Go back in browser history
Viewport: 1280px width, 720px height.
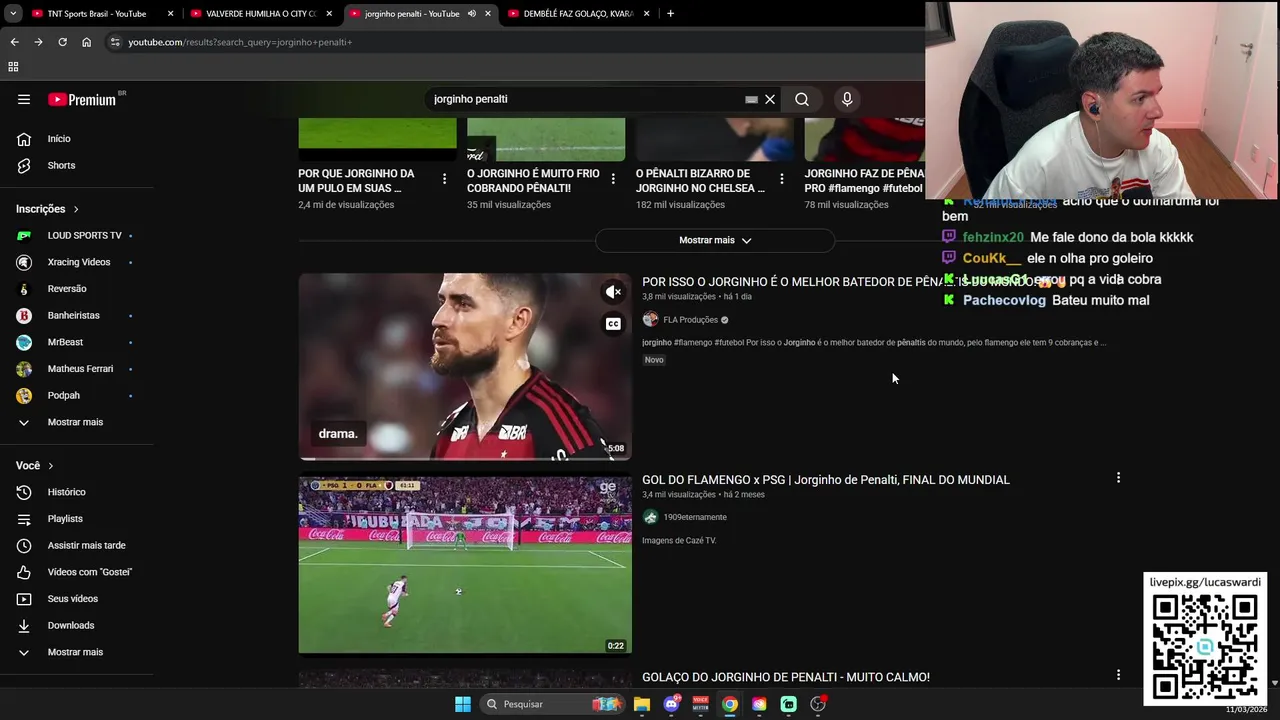14,42
